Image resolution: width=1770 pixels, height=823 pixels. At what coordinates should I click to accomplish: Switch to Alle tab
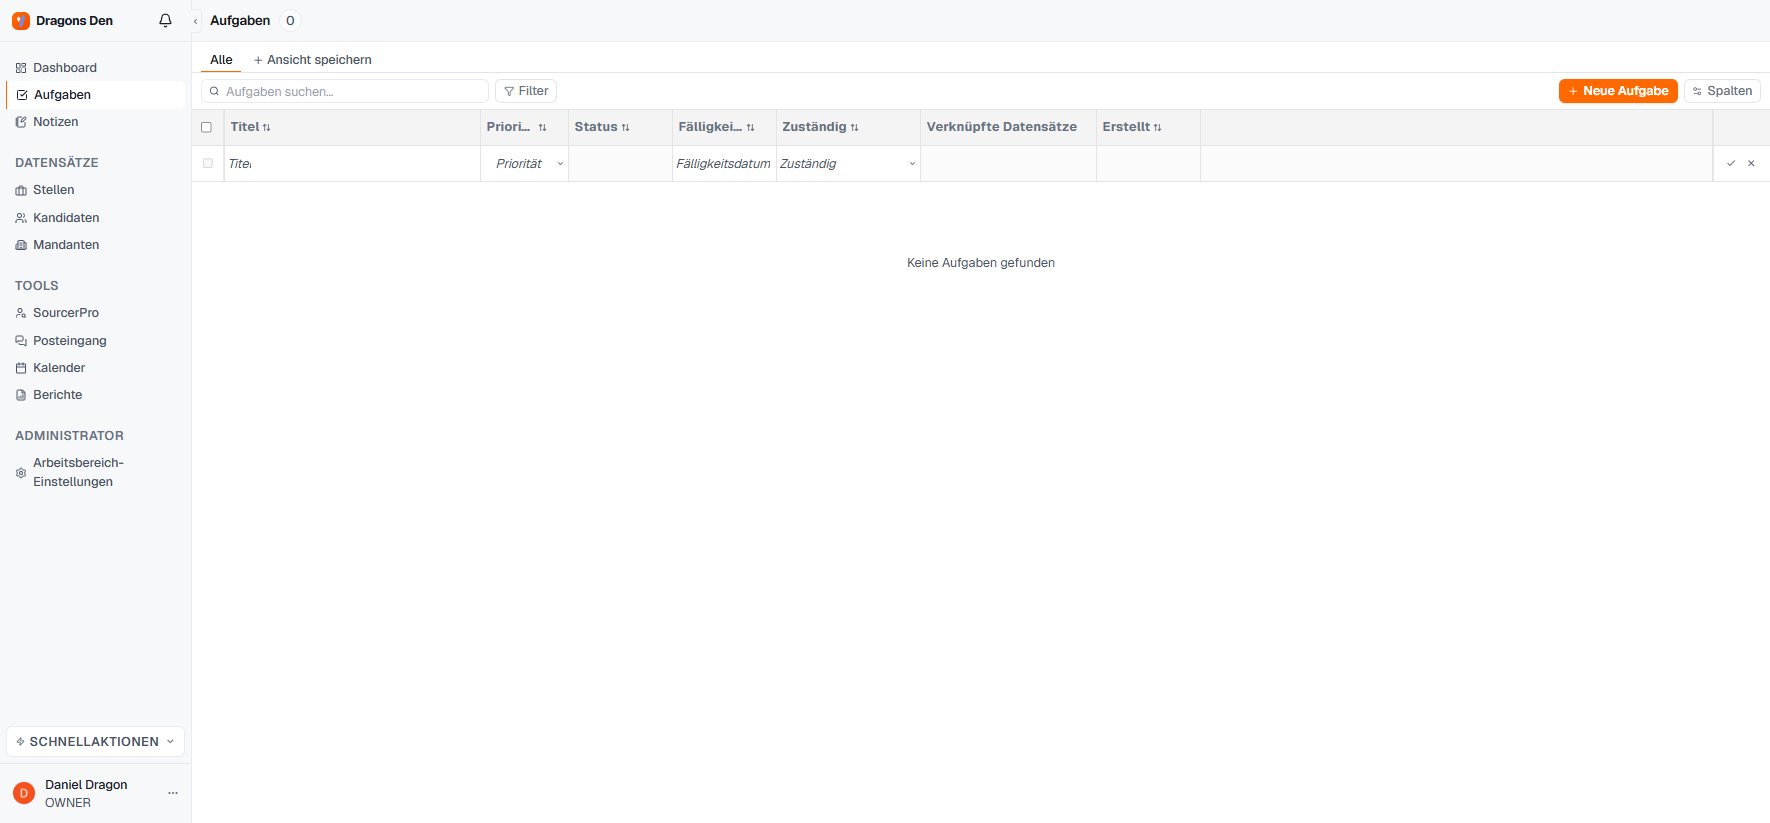point(221,60)
